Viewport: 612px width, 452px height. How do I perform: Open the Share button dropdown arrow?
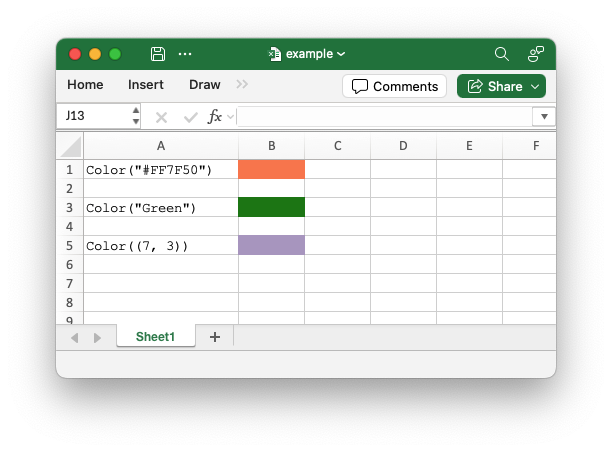point(535,86)
